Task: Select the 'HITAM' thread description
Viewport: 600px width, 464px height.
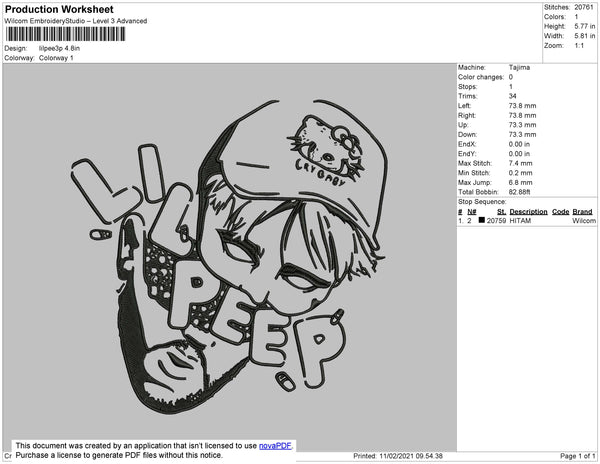Action: pyautogui.click(x=520, y=221)
